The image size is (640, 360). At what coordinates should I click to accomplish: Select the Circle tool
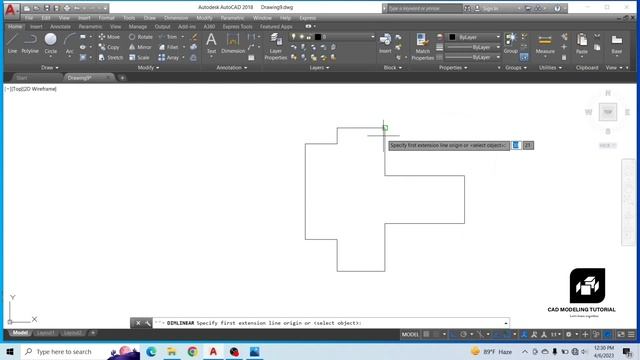click(51, 44)
